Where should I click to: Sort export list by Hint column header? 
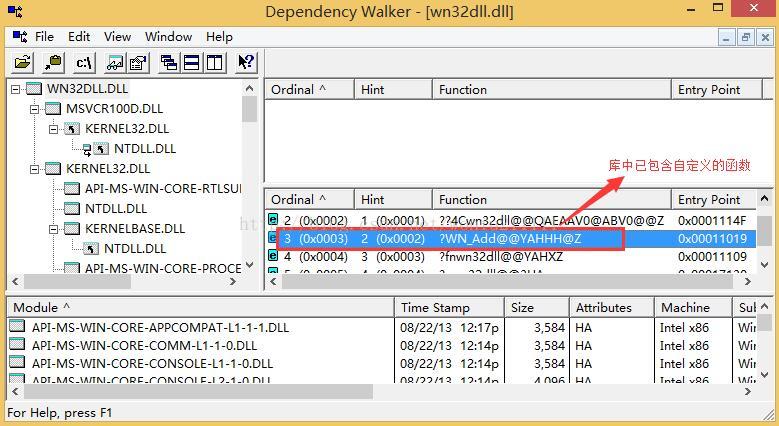pyautogui.click(x=393, y=199)
